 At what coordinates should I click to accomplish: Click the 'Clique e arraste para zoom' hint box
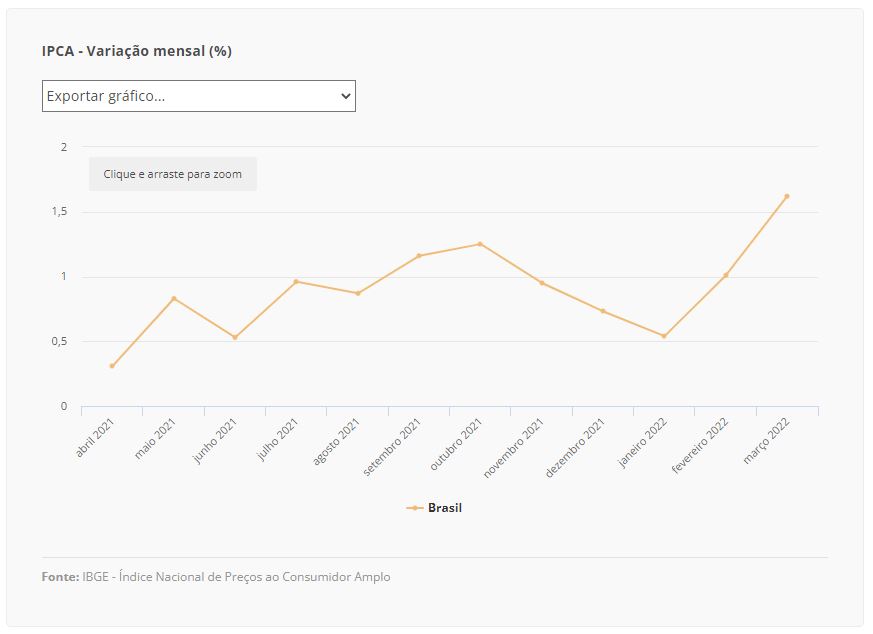pyautogui.click(x=173, y=174)
